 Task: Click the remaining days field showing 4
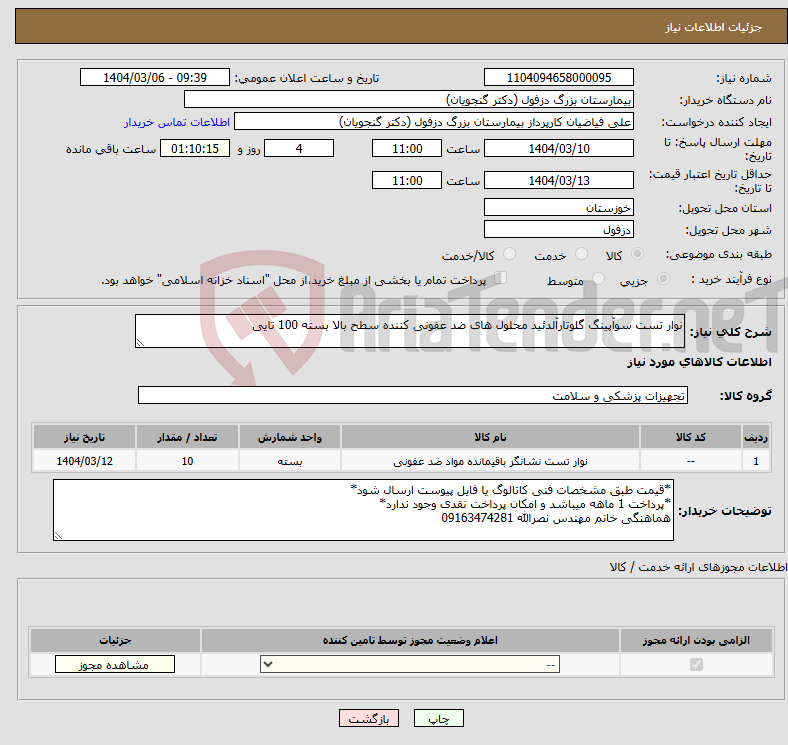299,148
